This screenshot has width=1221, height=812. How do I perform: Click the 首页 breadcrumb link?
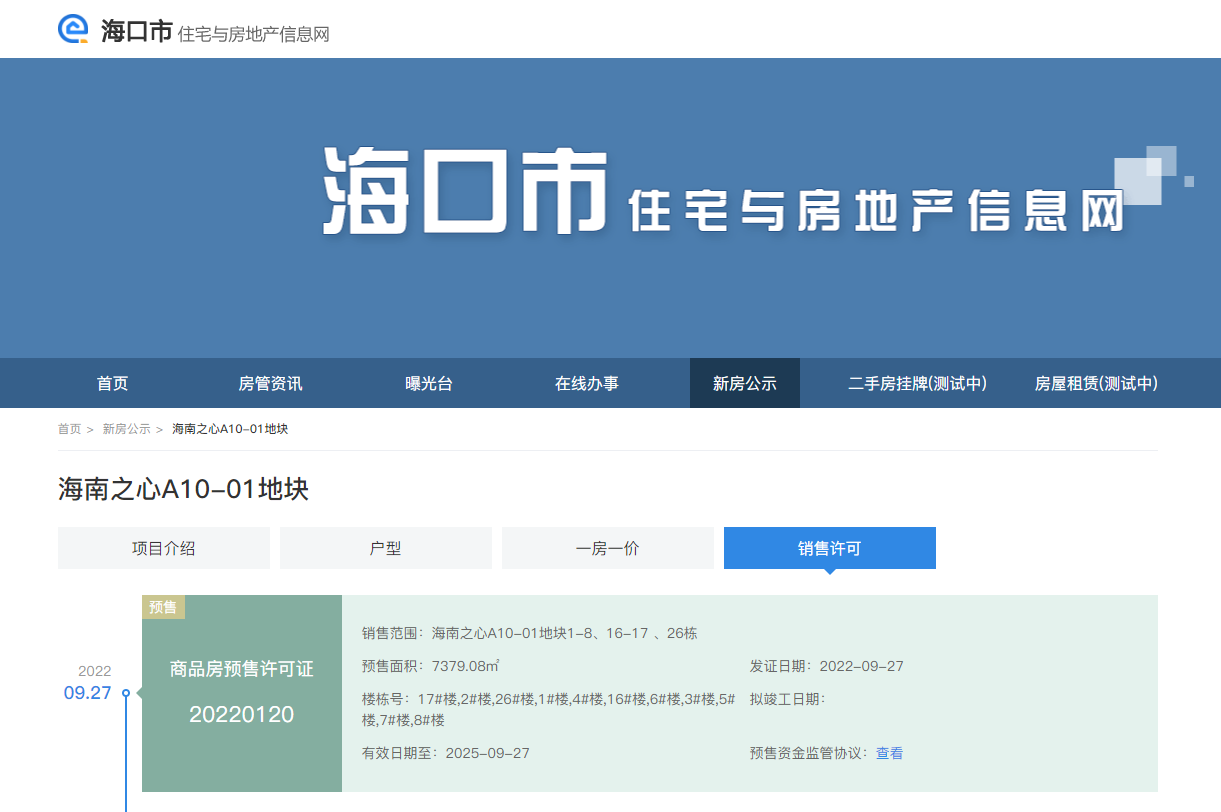[x=69, y=429]
